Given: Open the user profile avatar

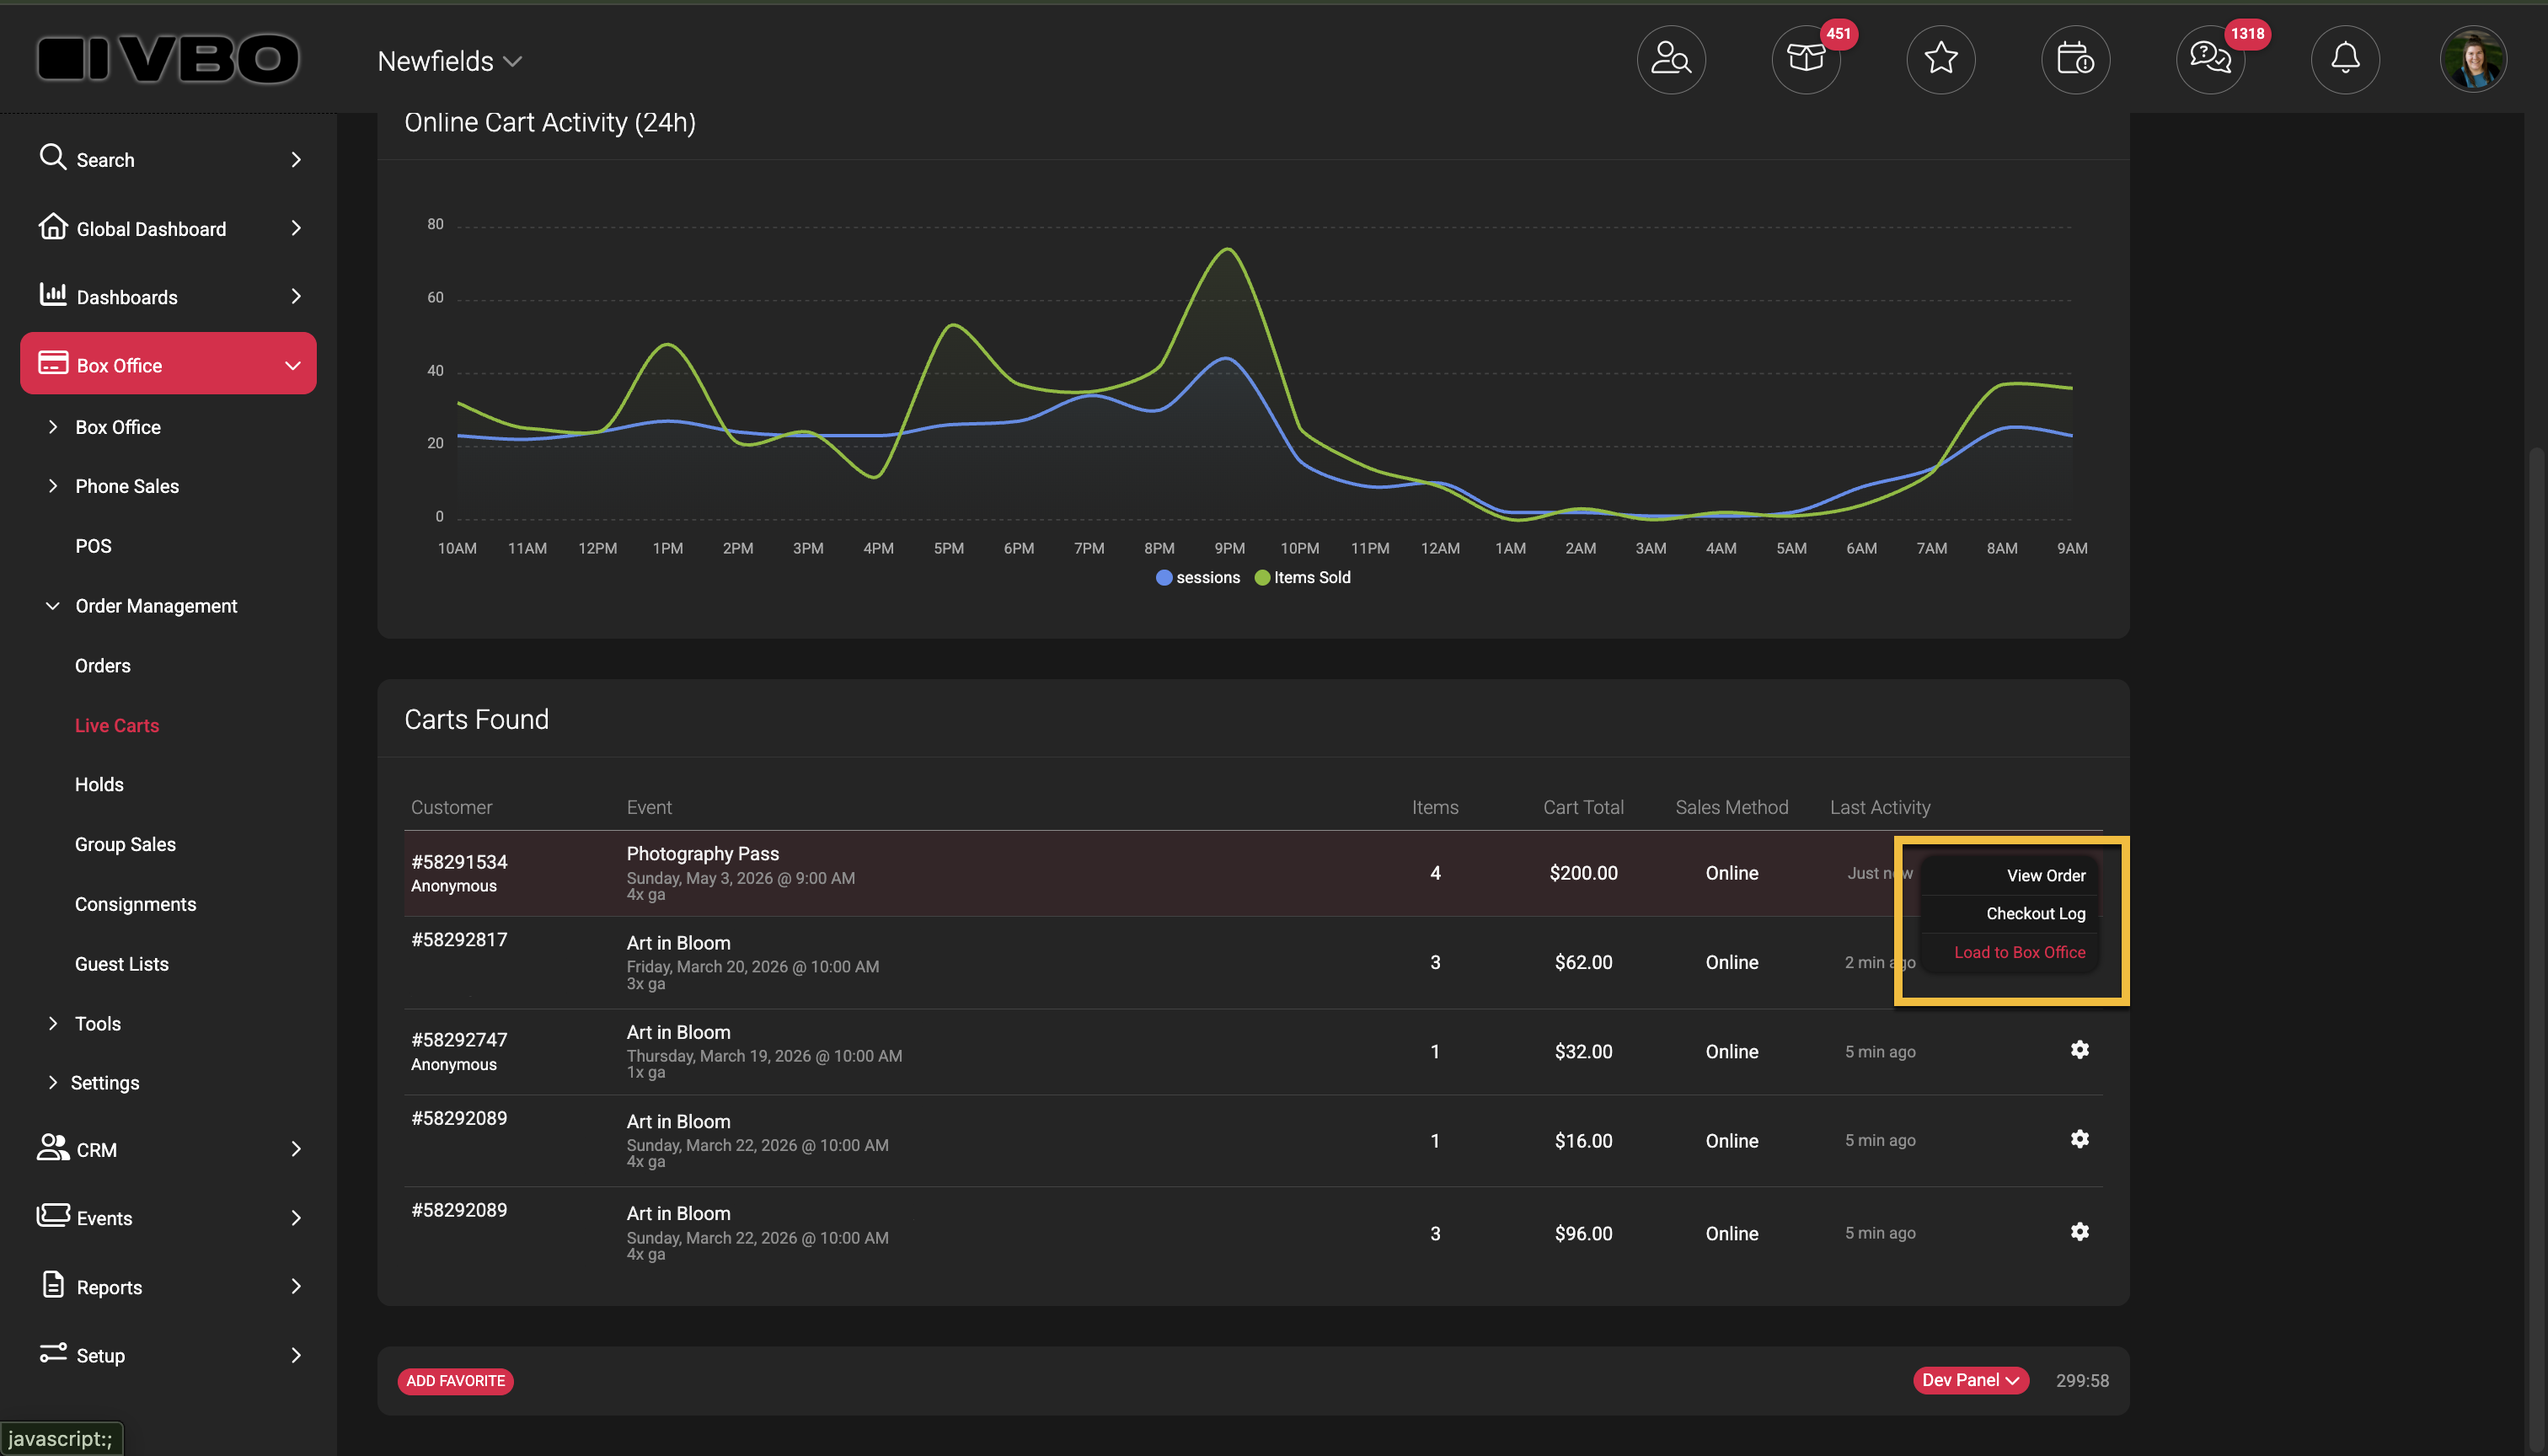Looking at the screenshot, I should click(x=2473, y=59).
